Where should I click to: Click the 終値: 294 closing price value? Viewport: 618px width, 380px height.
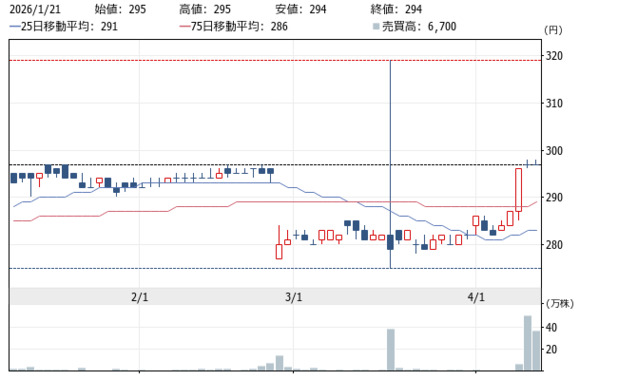pyautogui.click(x=396, y=9)
